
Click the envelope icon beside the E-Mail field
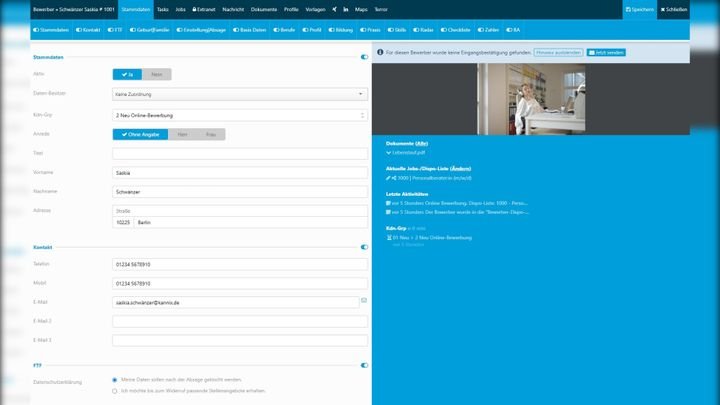tap(364, 300)
